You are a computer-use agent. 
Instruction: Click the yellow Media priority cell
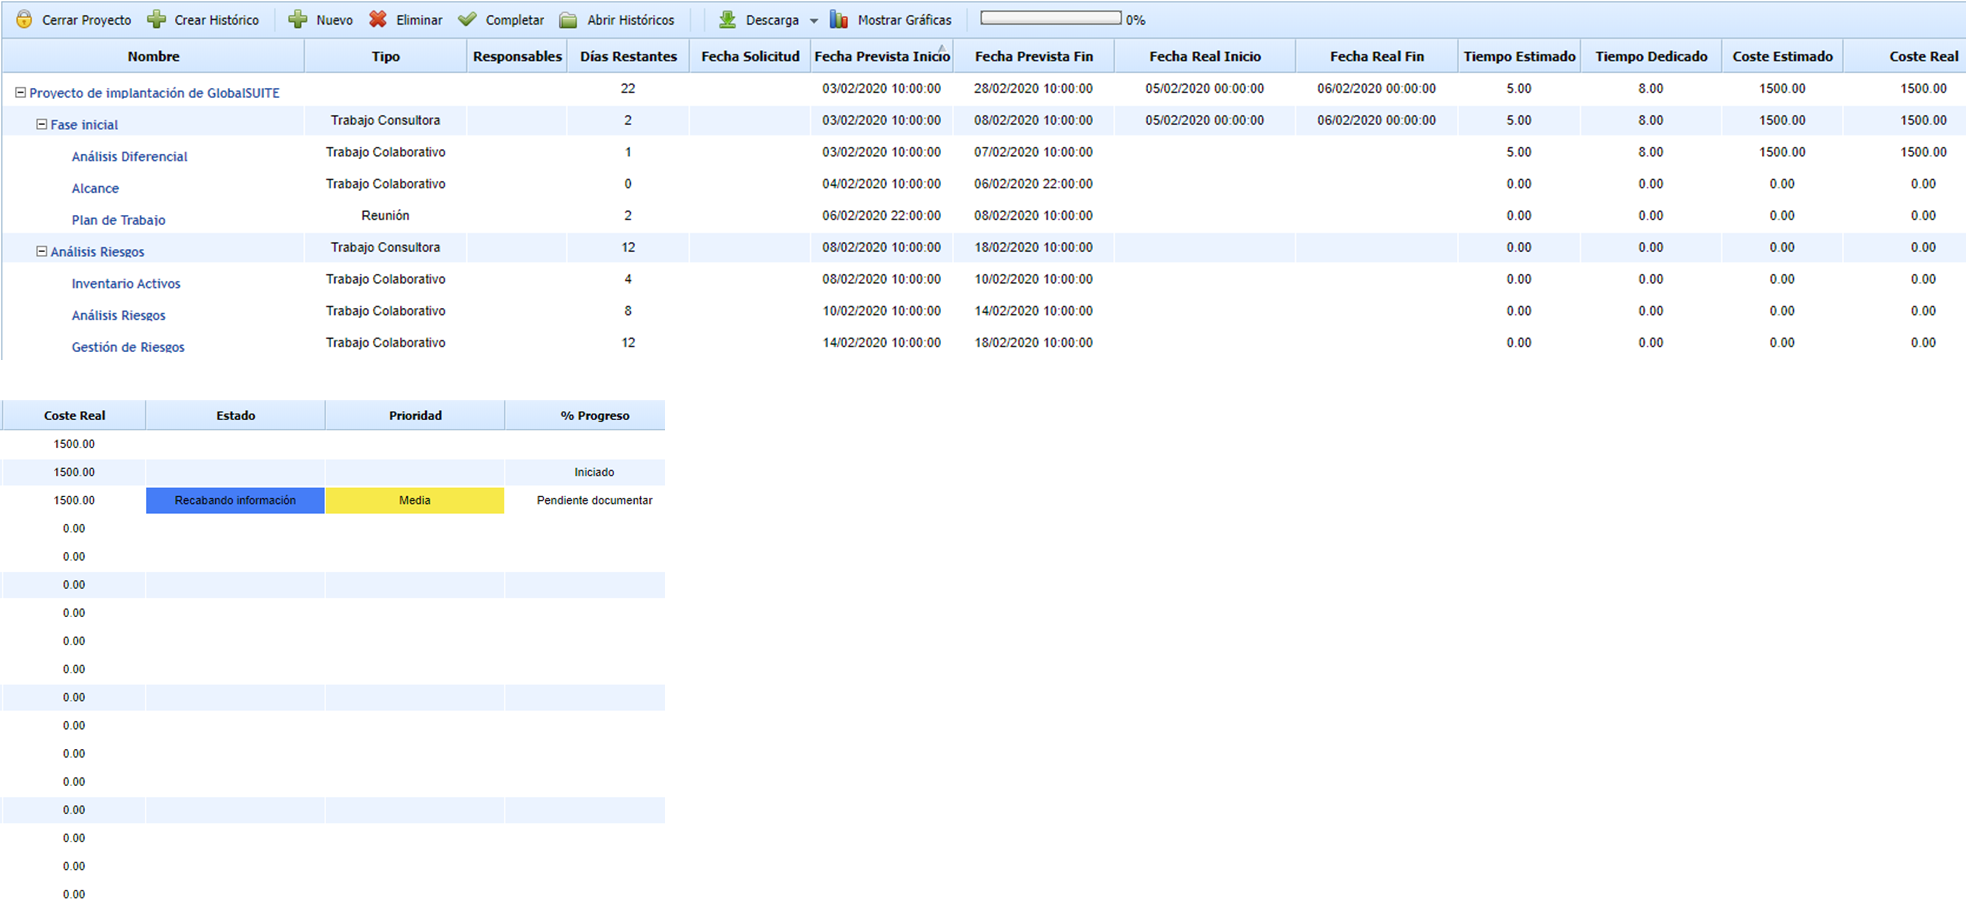pyautogui.click(x=415, y=500)
